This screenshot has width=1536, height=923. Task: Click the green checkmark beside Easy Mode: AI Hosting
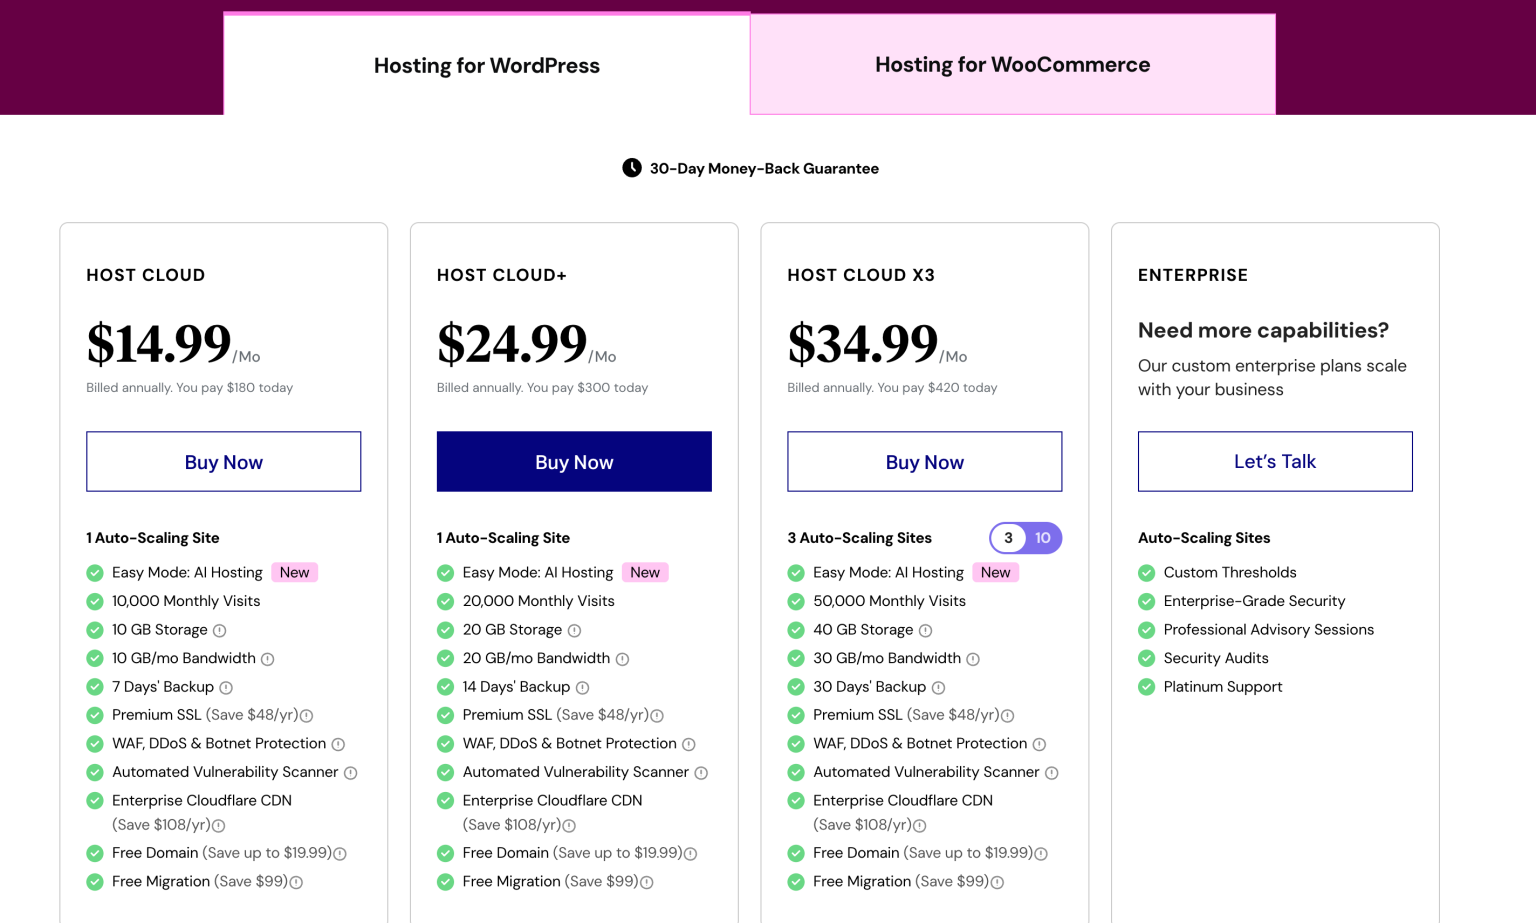[x=94, y=572]
